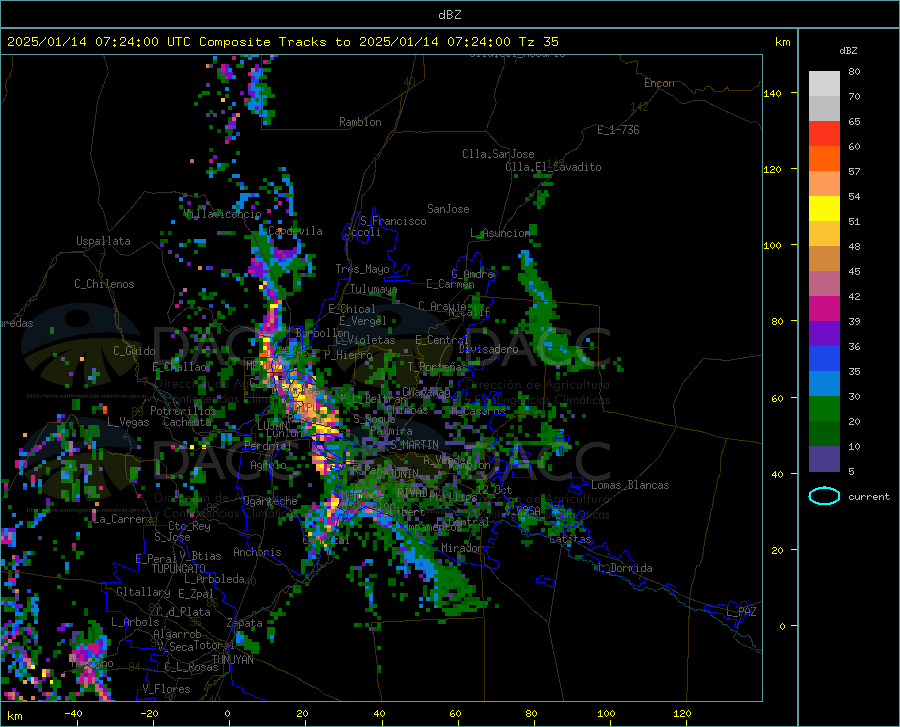
Task: Click the 'current' legend label
Action: (x=869, y=496)
